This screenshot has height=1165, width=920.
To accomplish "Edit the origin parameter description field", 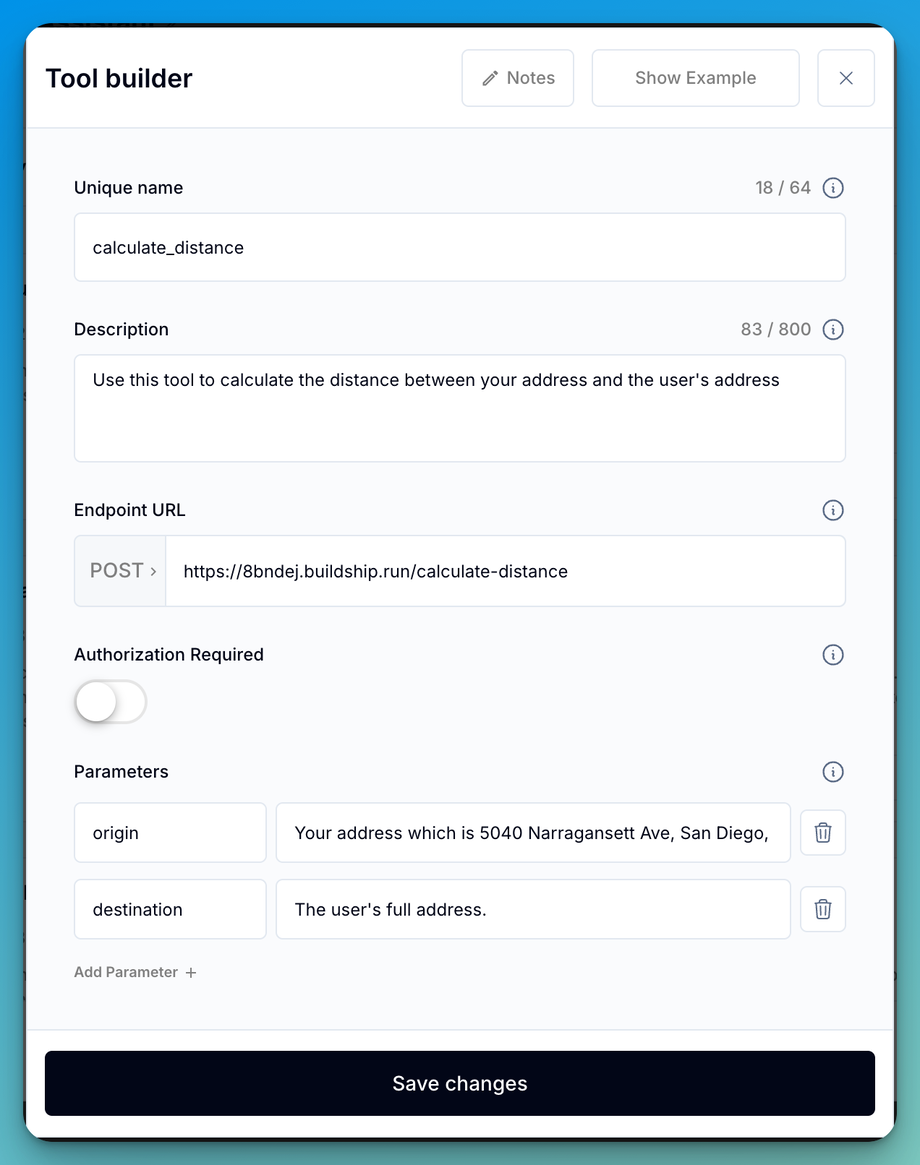I will coord(533,833).
